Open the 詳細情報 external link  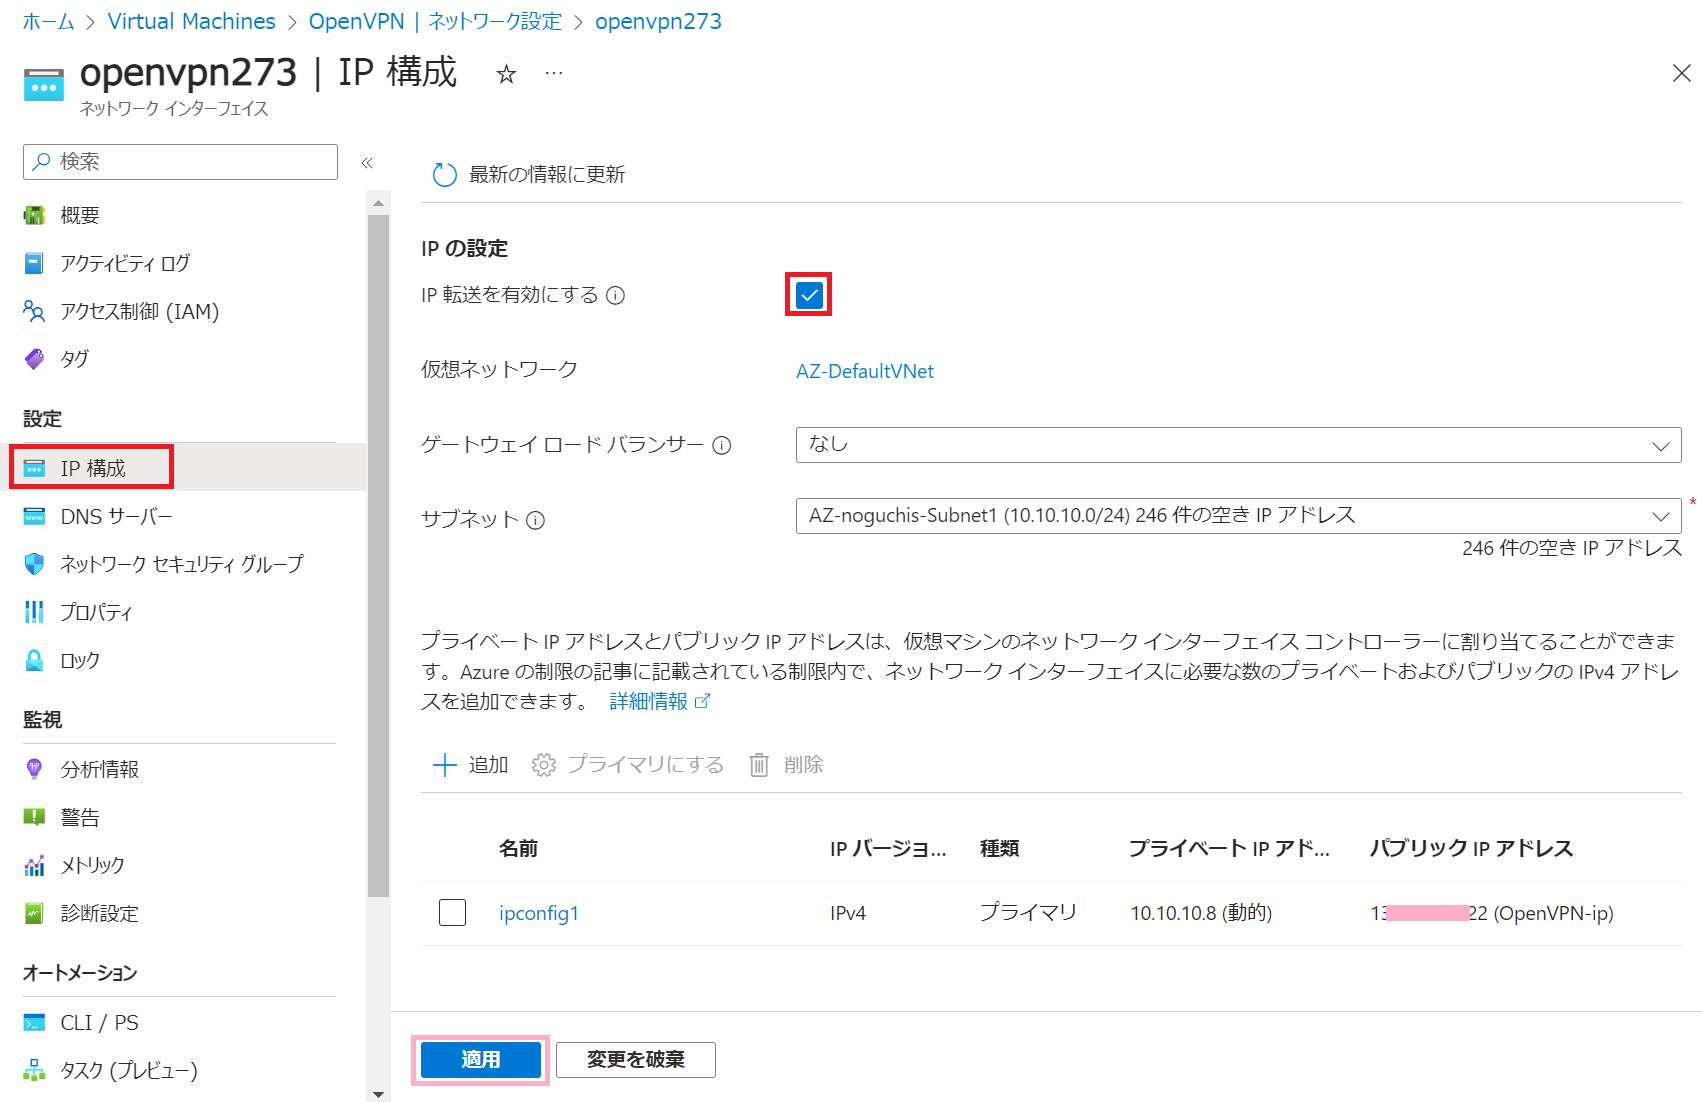(660, 701)
